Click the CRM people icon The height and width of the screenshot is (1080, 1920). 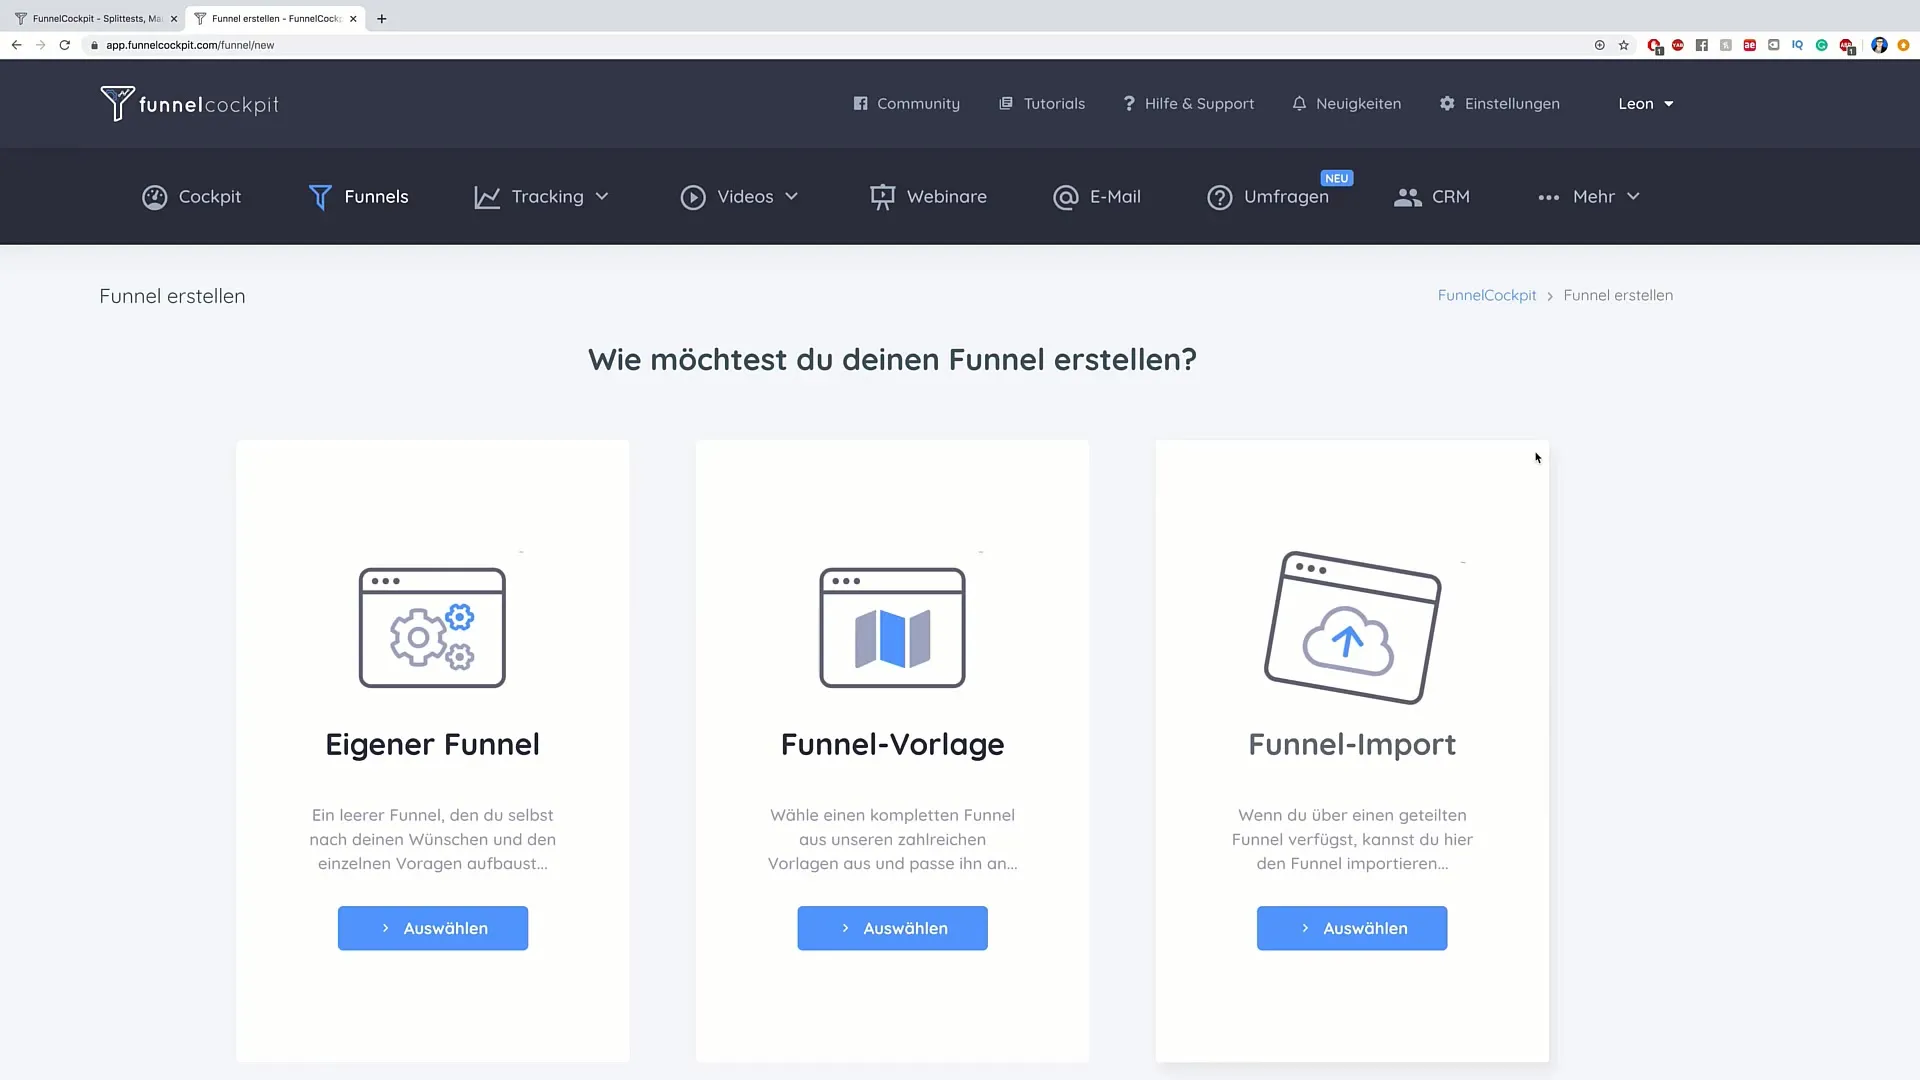1407,196
